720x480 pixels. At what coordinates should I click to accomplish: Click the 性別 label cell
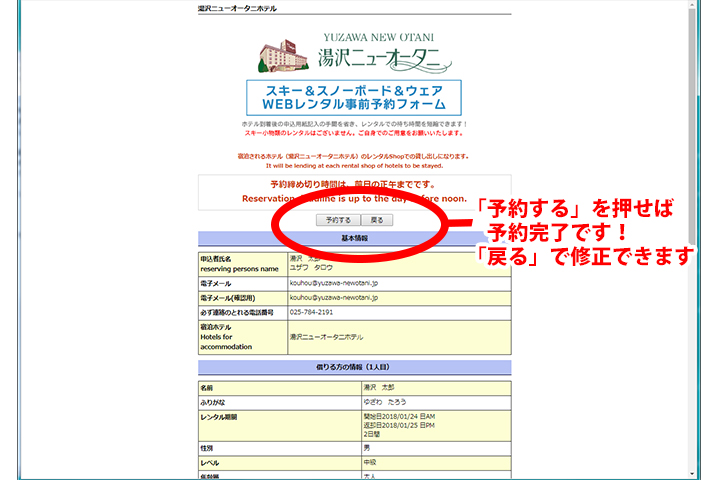tap(280, 448)
